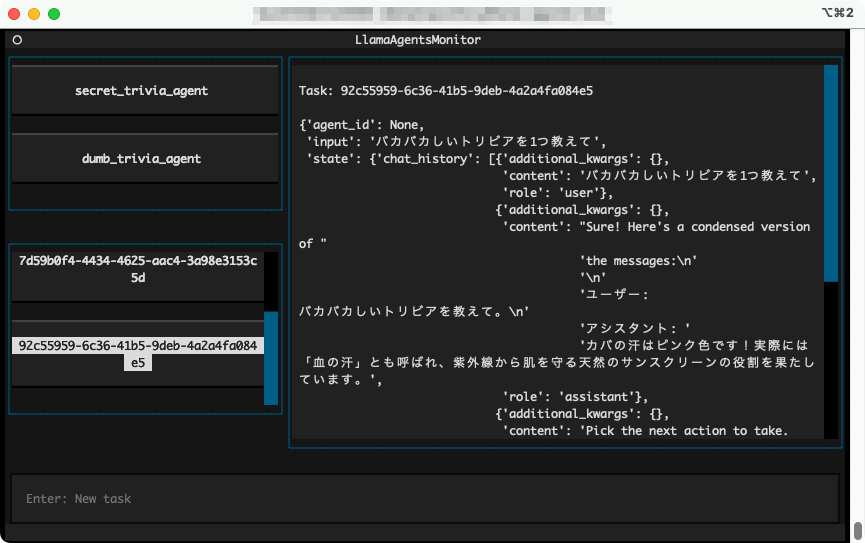
Task: Open task 92c55959-6c36-41b5-9deb-4a2a4fa084e5 in list
Action: (138, 354)
